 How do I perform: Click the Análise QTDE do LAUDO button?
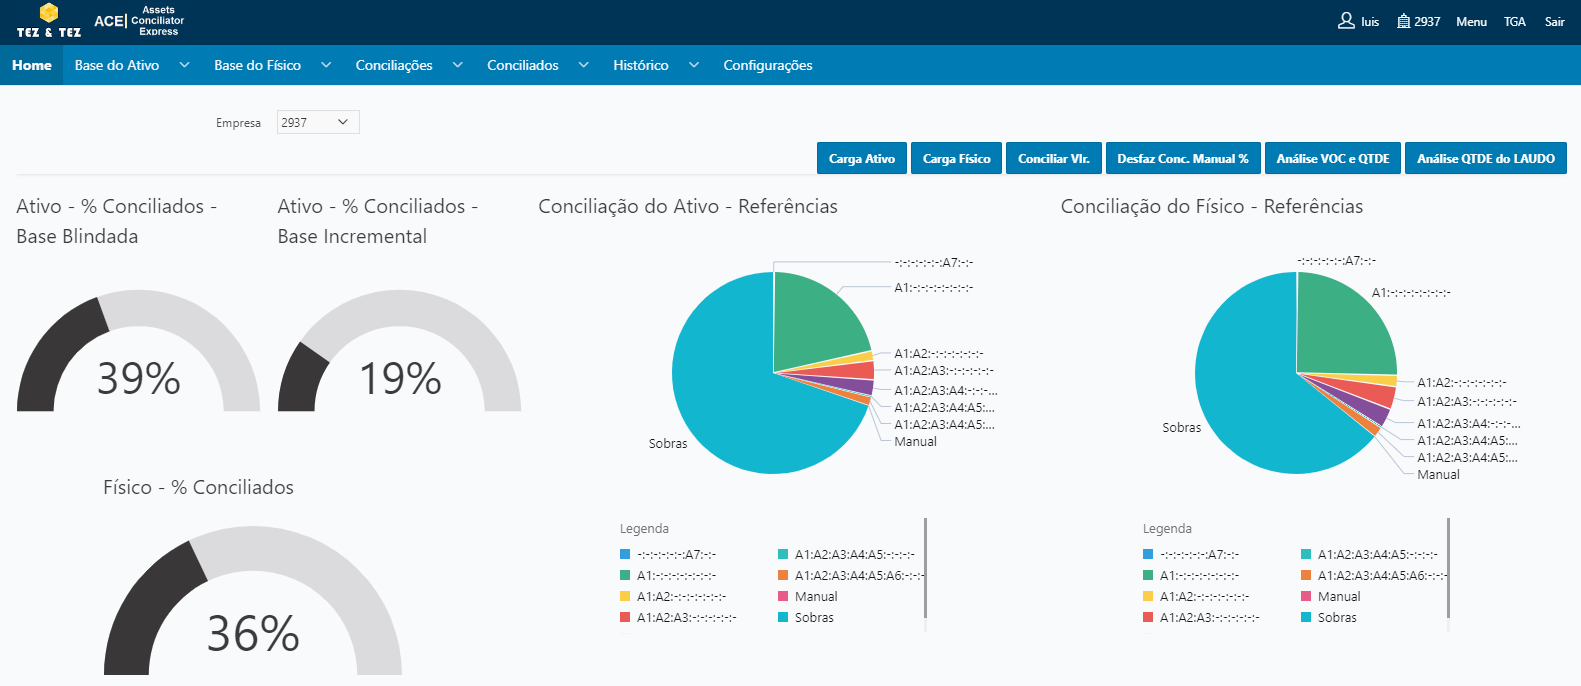(x=1485, y=159)
